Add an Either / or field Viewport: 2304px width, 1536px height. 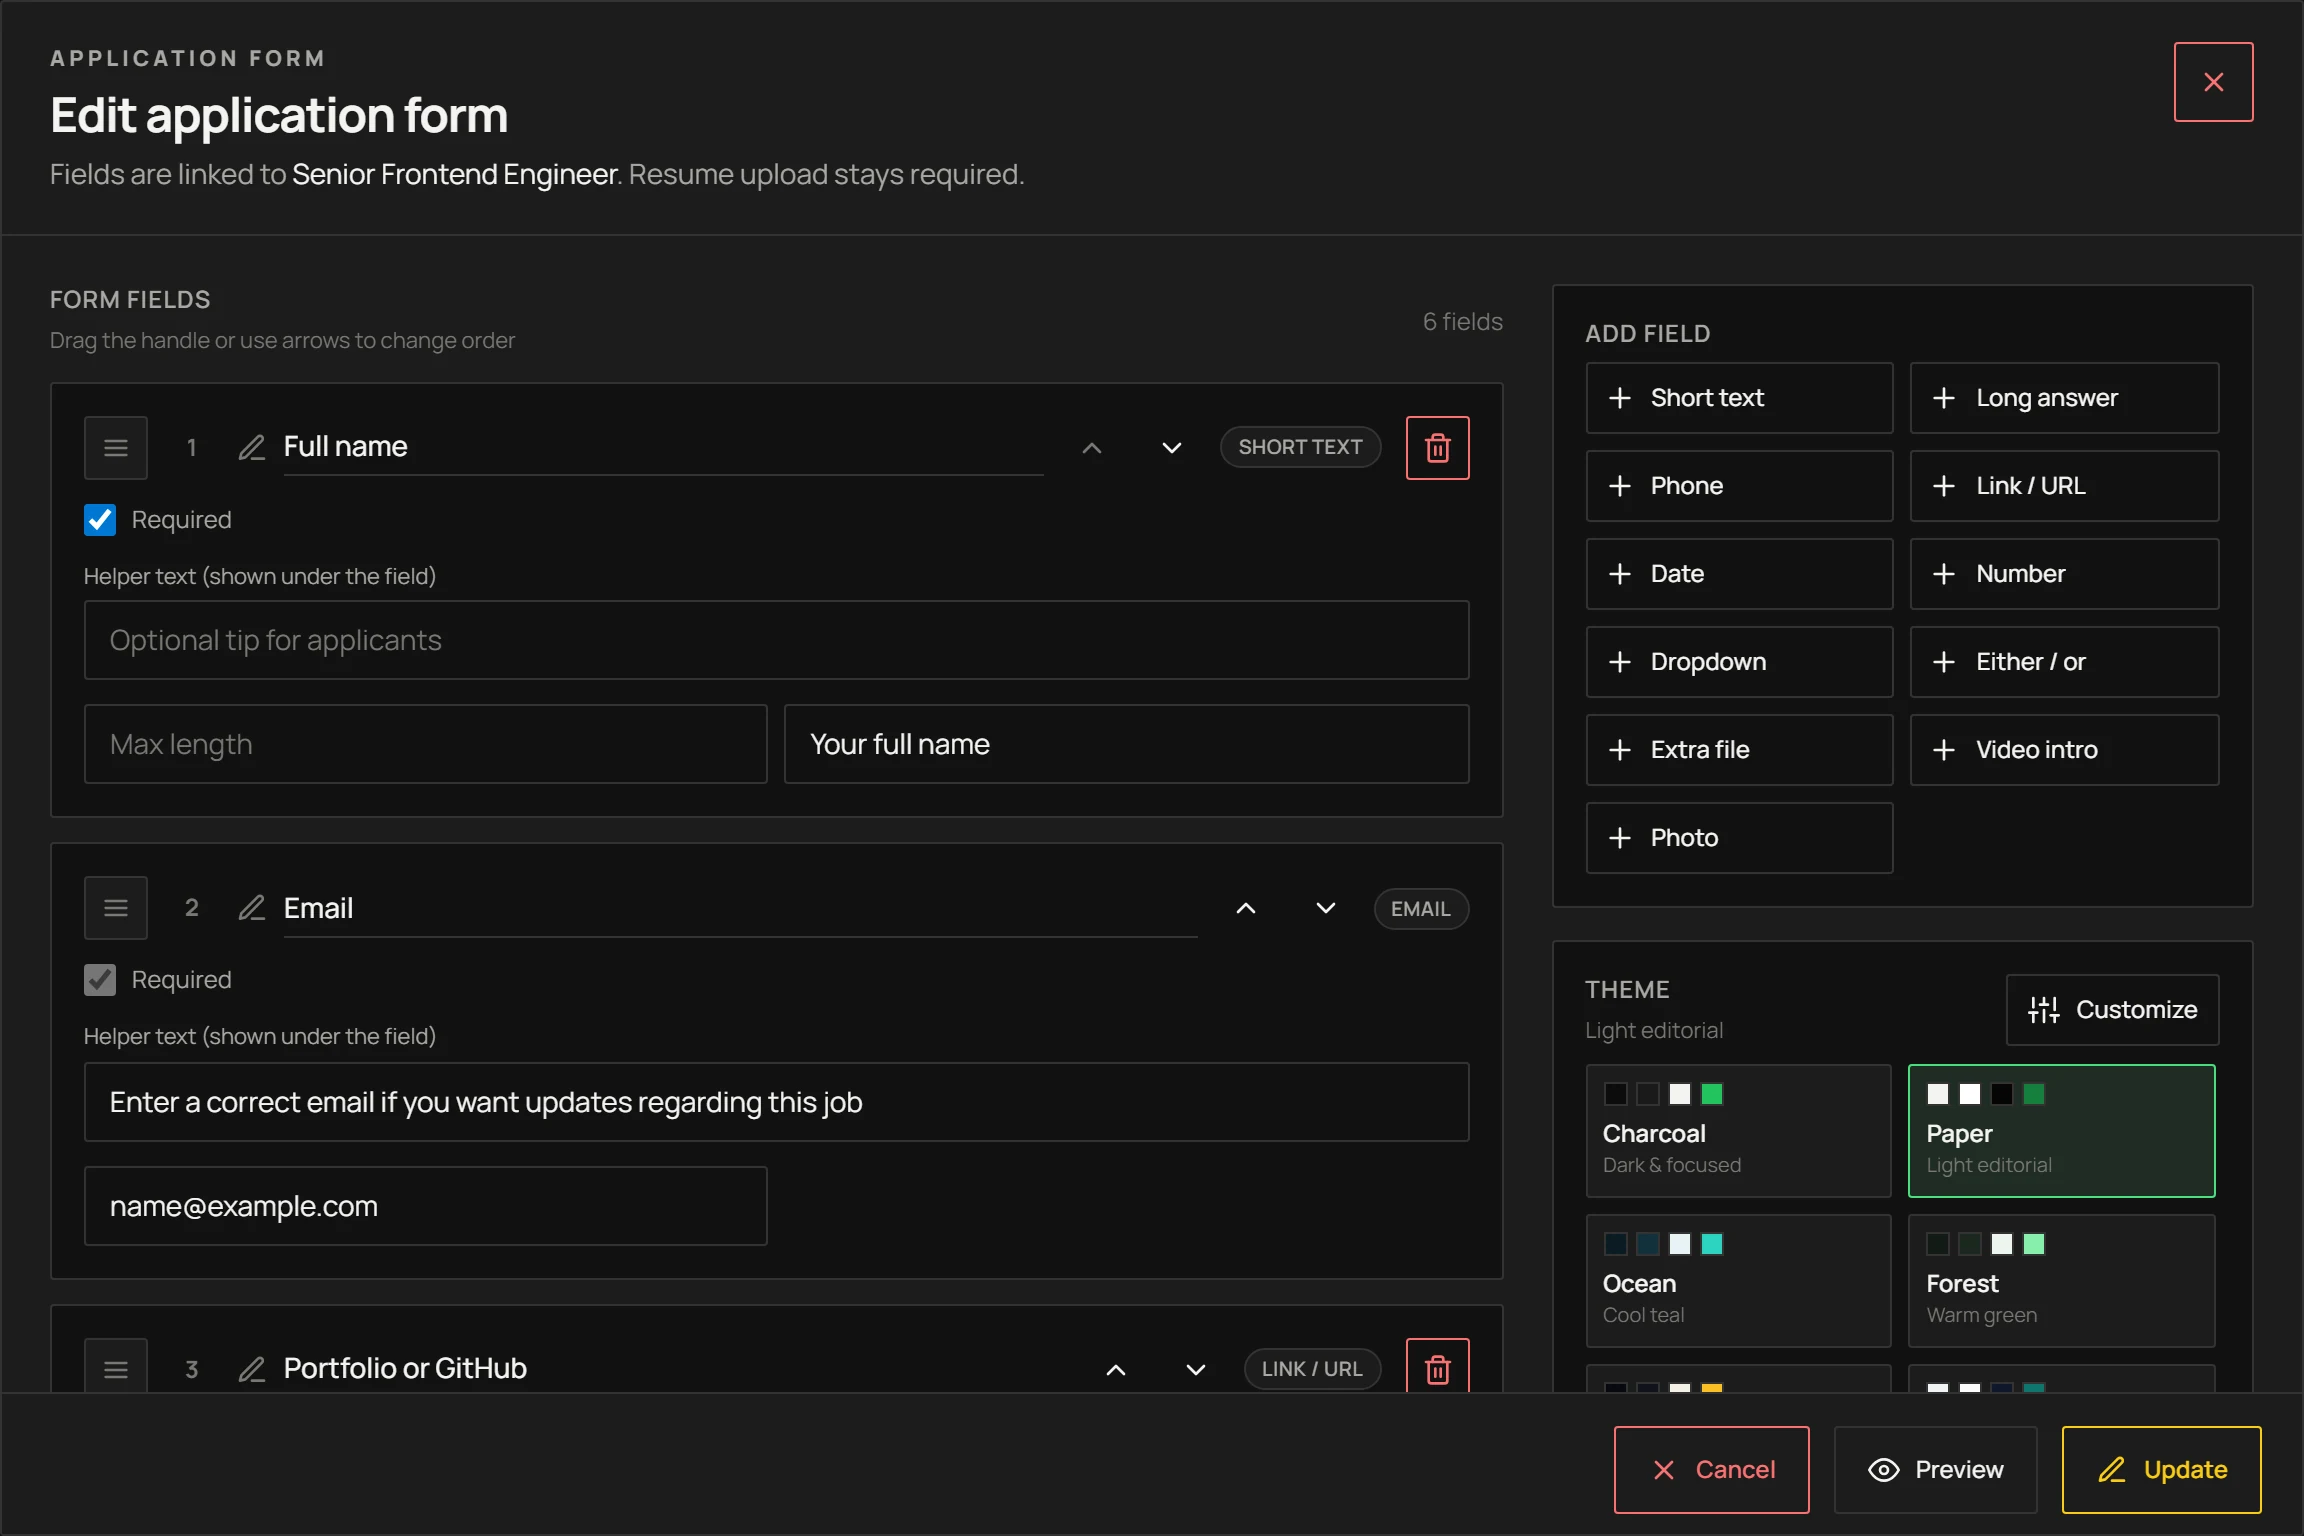click(x=2064, y=662)
